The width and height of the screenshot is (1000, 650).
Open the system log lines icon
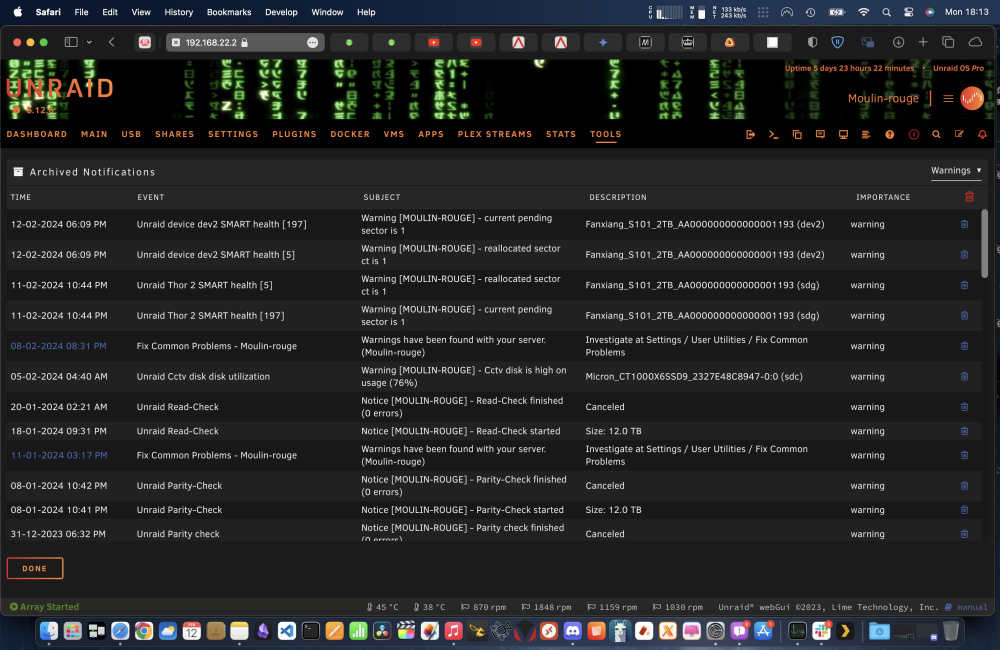point(866,135)
